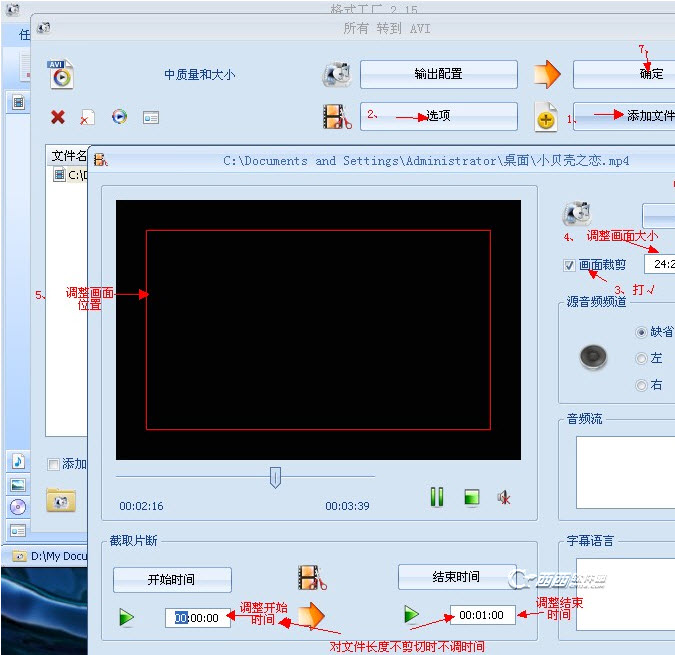Click the add file plus icon
Viewport: 675px width, 655px height.
point(546,117)
